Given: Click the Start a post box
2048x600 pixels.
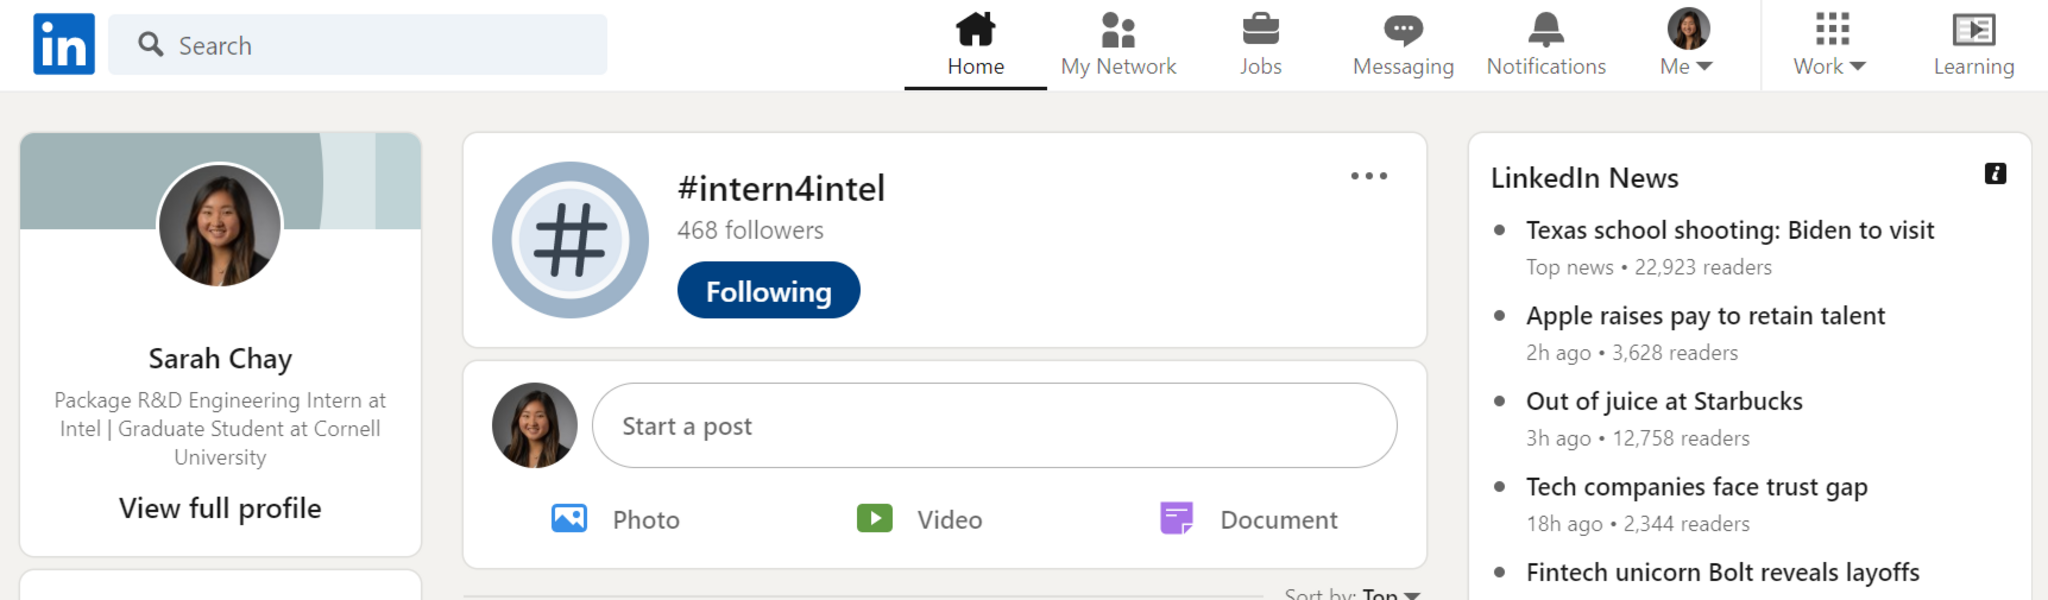Looking at the screenshot, I should 994,426.
